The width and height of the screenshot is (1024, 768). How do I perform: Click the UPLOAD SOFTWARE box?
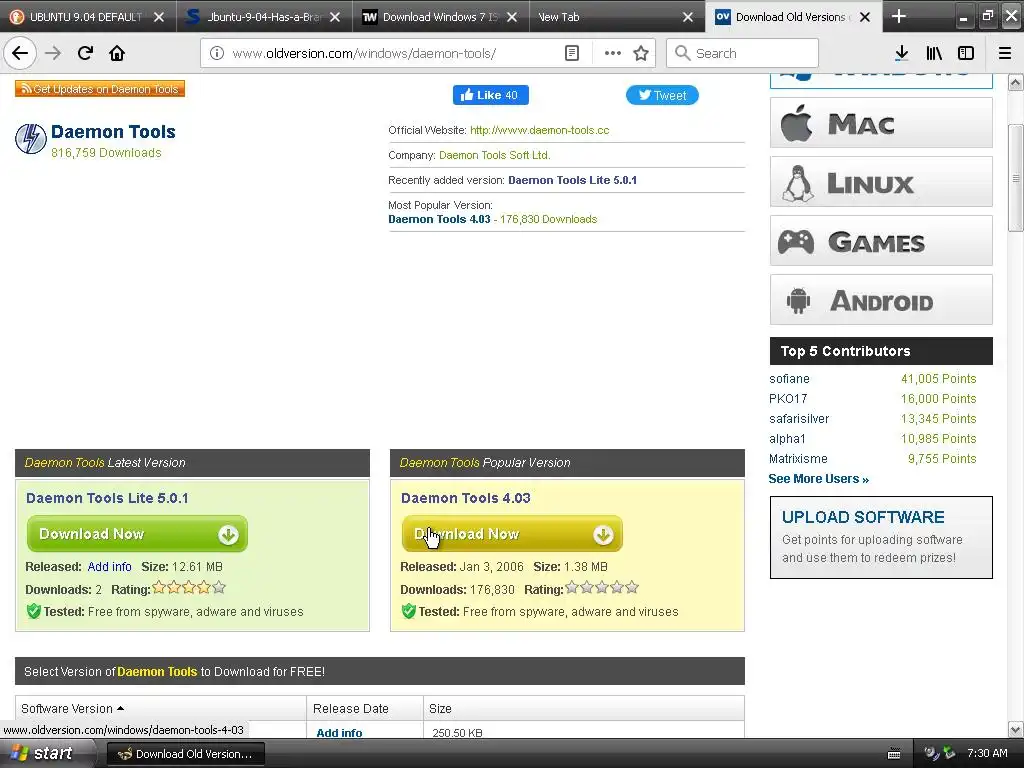[x=881, y=537]
